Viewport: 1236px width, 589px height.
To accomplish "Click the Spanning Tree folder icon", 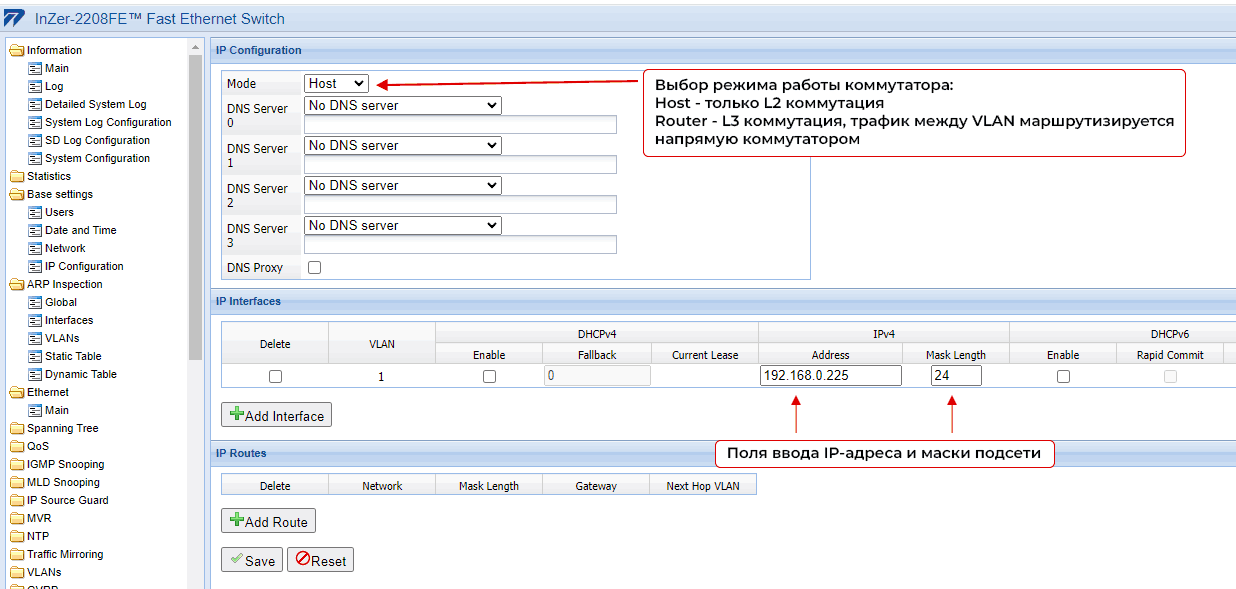I will [x=17, y=428].
